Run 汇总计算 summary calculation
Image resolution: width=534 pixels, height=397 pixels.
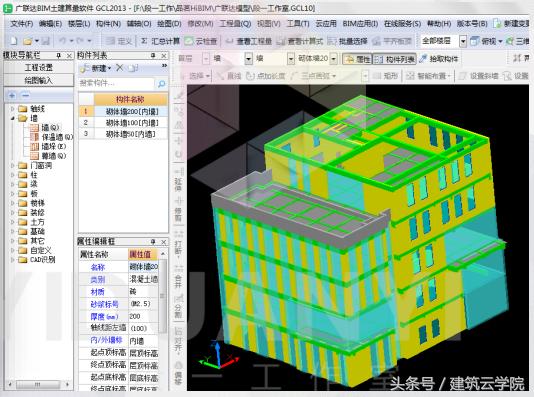(x=160, y=41)
